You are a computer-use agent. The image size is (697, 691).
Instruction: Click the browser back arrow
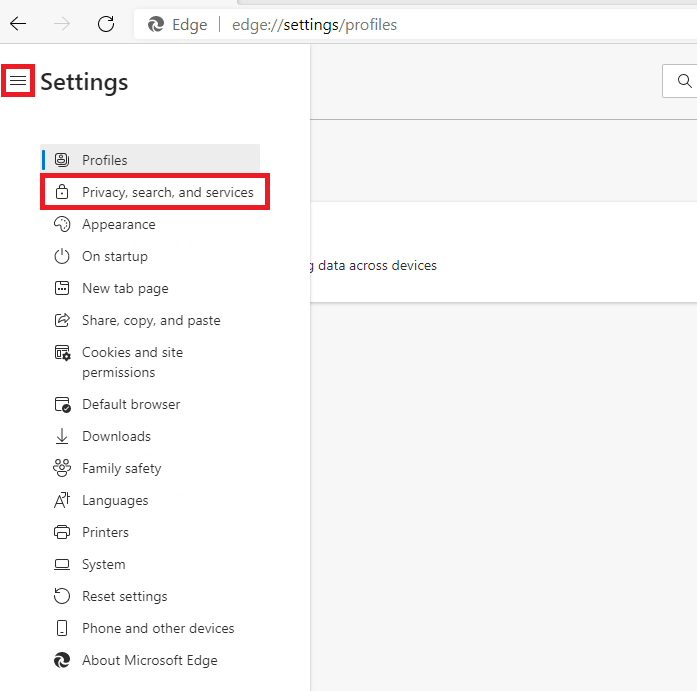[19, 25]
